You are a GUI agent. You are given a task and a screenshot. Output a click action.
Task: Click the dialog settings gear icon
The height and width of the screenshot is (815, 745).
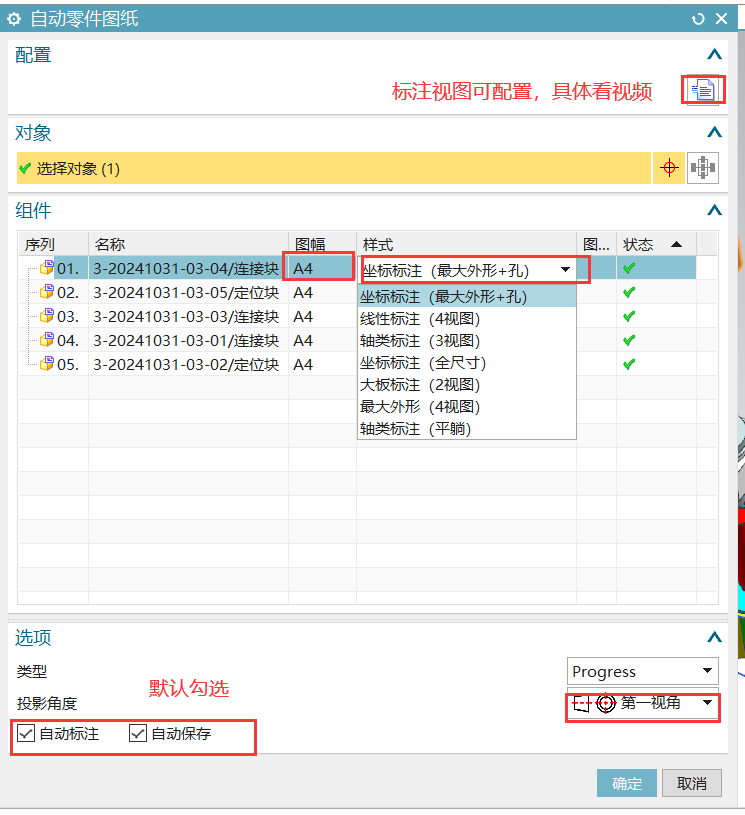(14, 19)
